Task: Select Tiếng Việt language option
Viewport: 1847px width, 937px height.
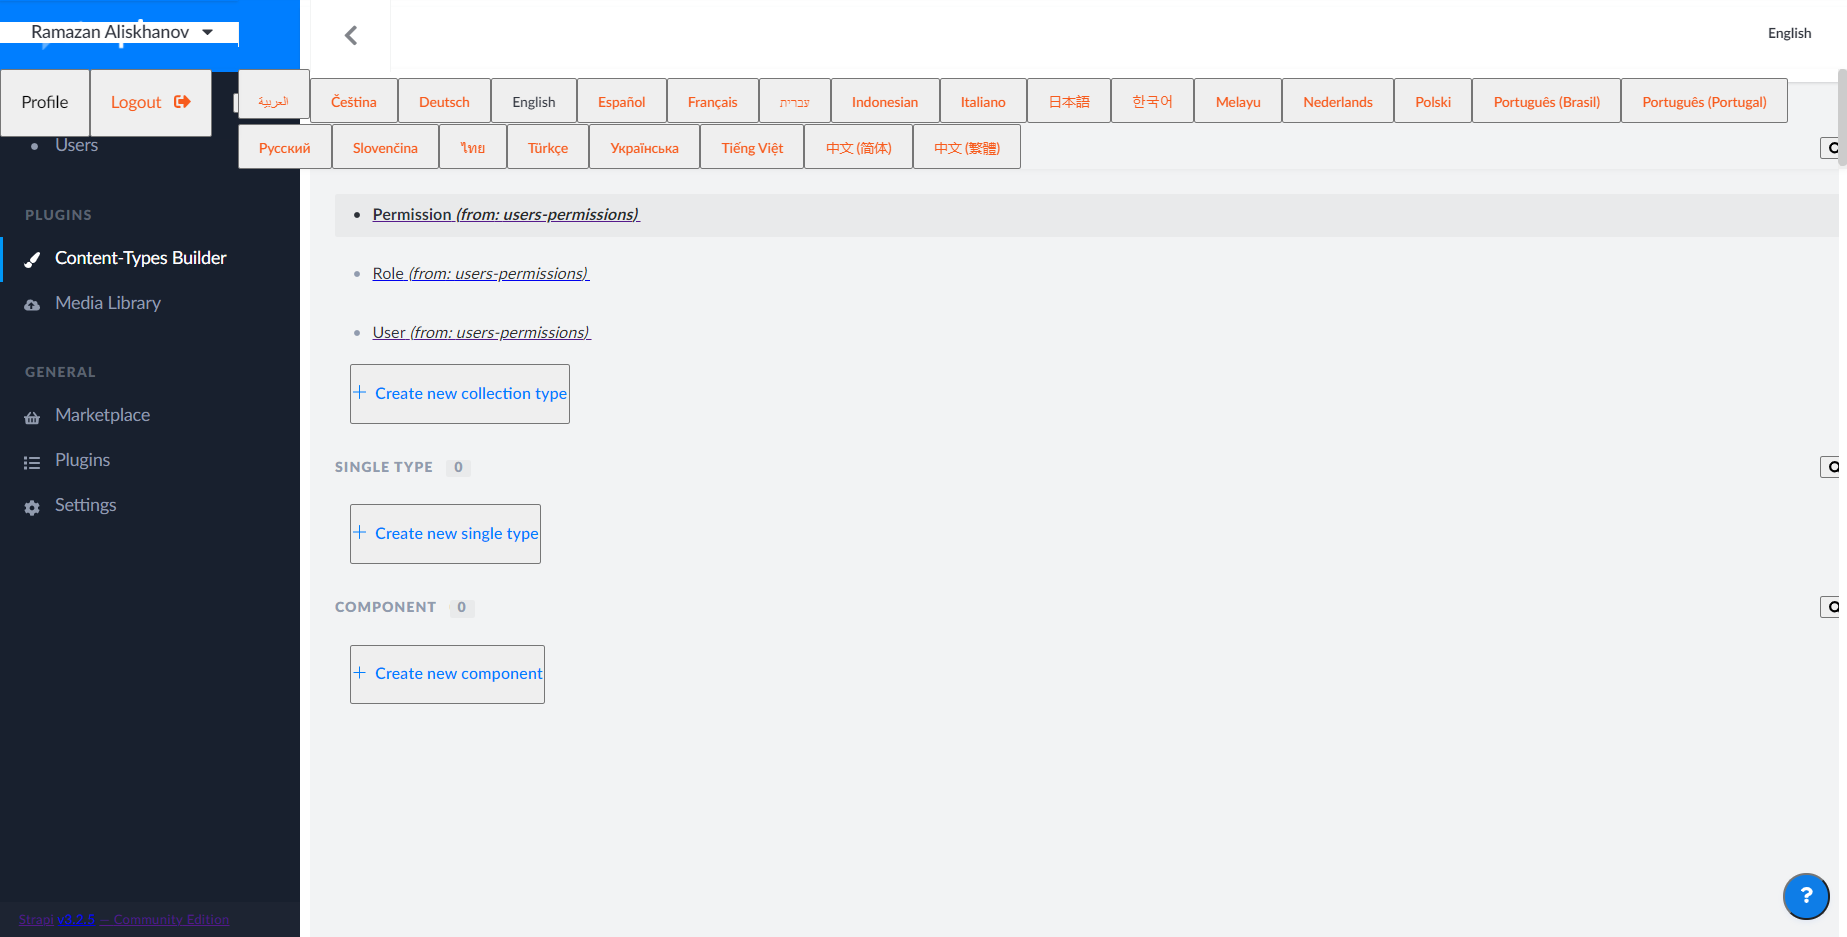Action: tap(752, 148)
